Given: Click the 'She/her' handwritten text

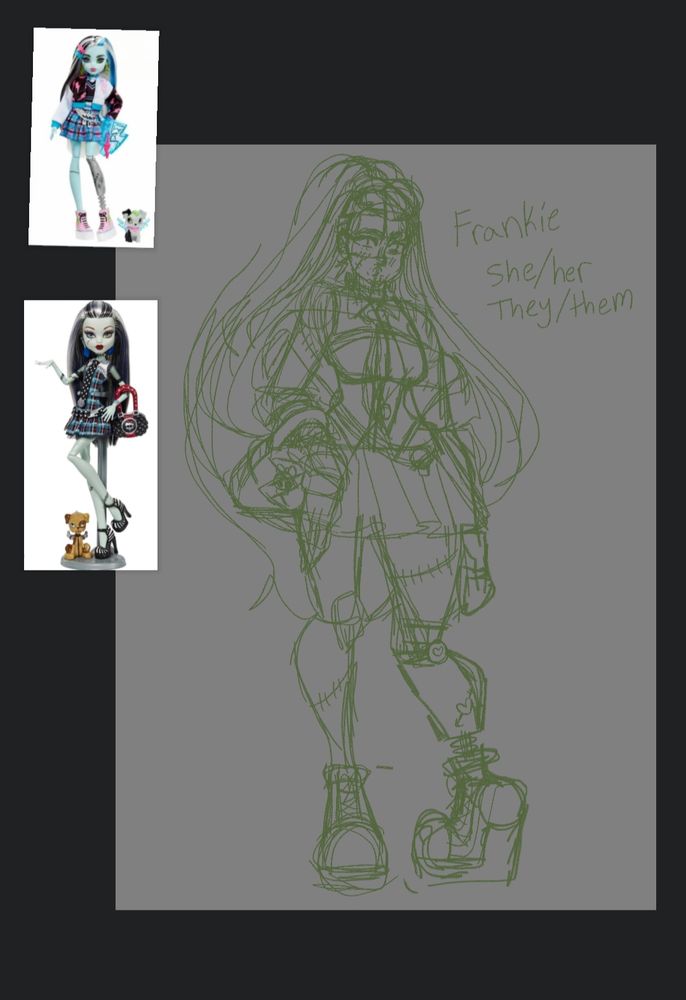Looking at the screenshot, I should pos(539,272).
